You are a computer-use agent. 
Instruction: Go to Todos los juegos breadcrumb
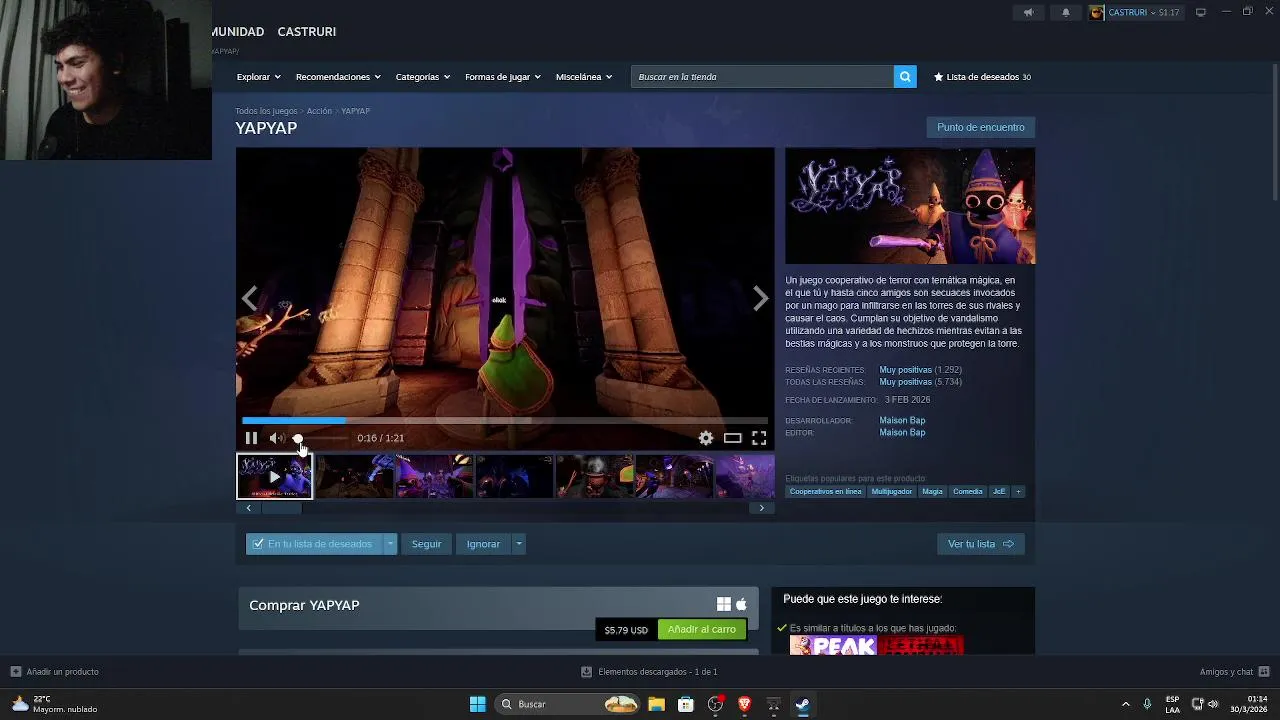pos(266,111)
